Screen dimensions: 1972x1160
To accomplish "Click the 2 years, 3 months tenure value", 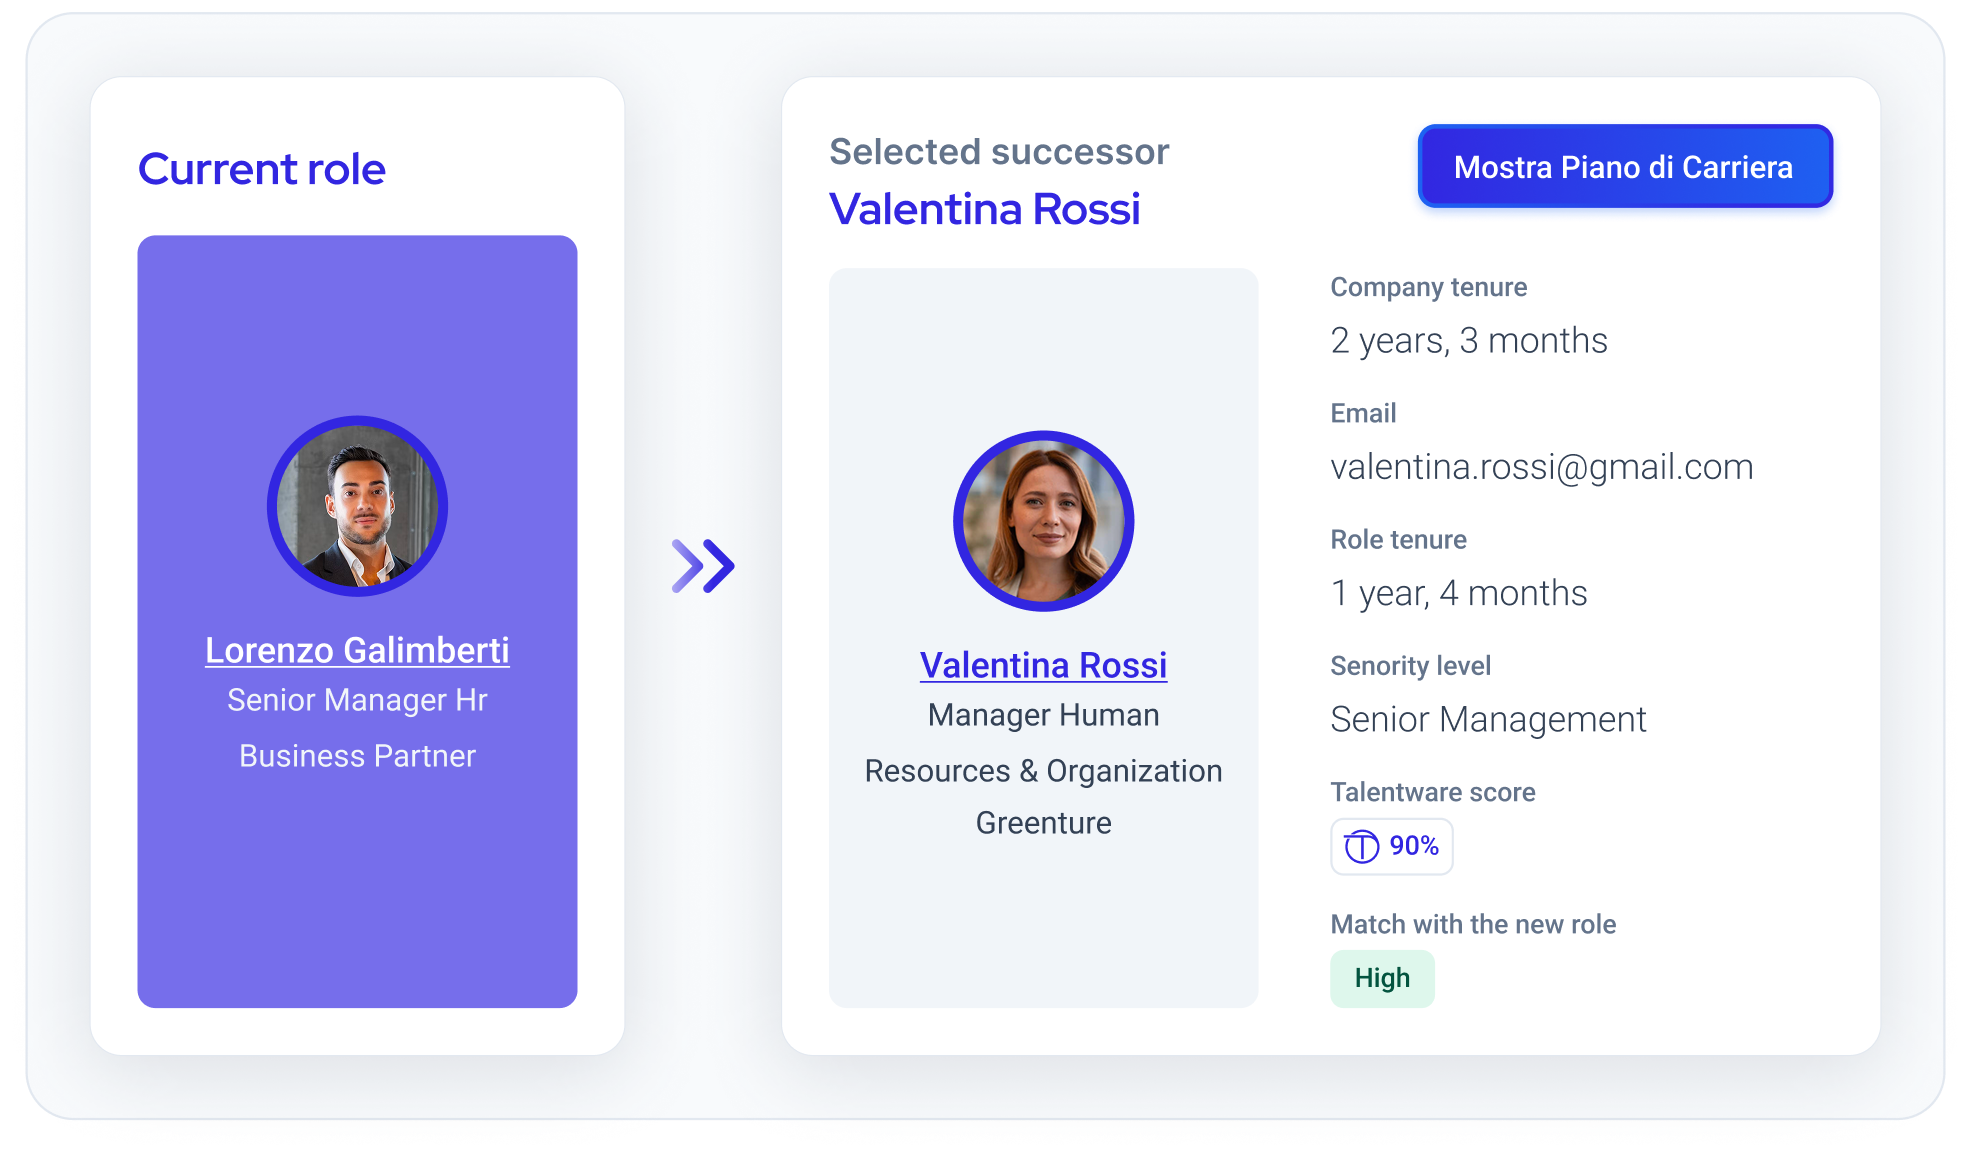I will 1469,341.
